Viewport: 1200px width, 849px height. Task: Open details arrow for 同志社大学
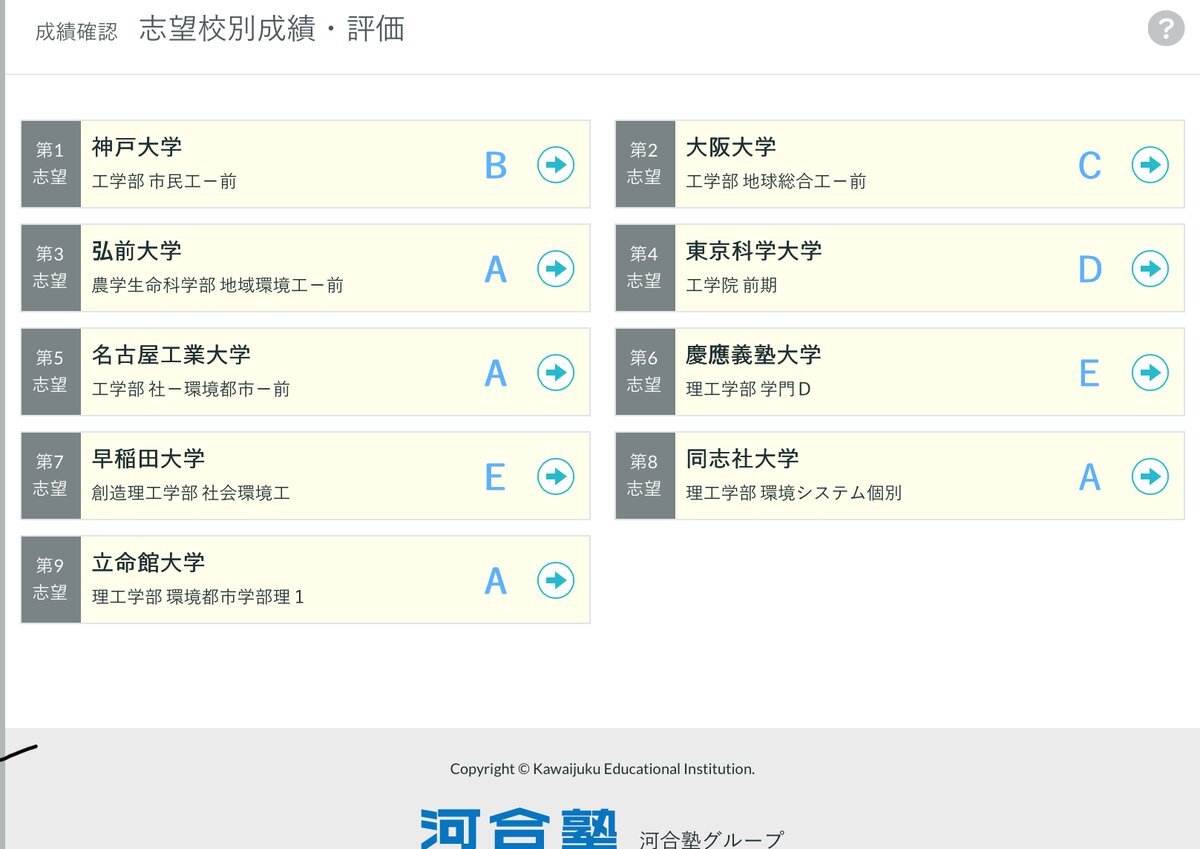pos(1150,477)
